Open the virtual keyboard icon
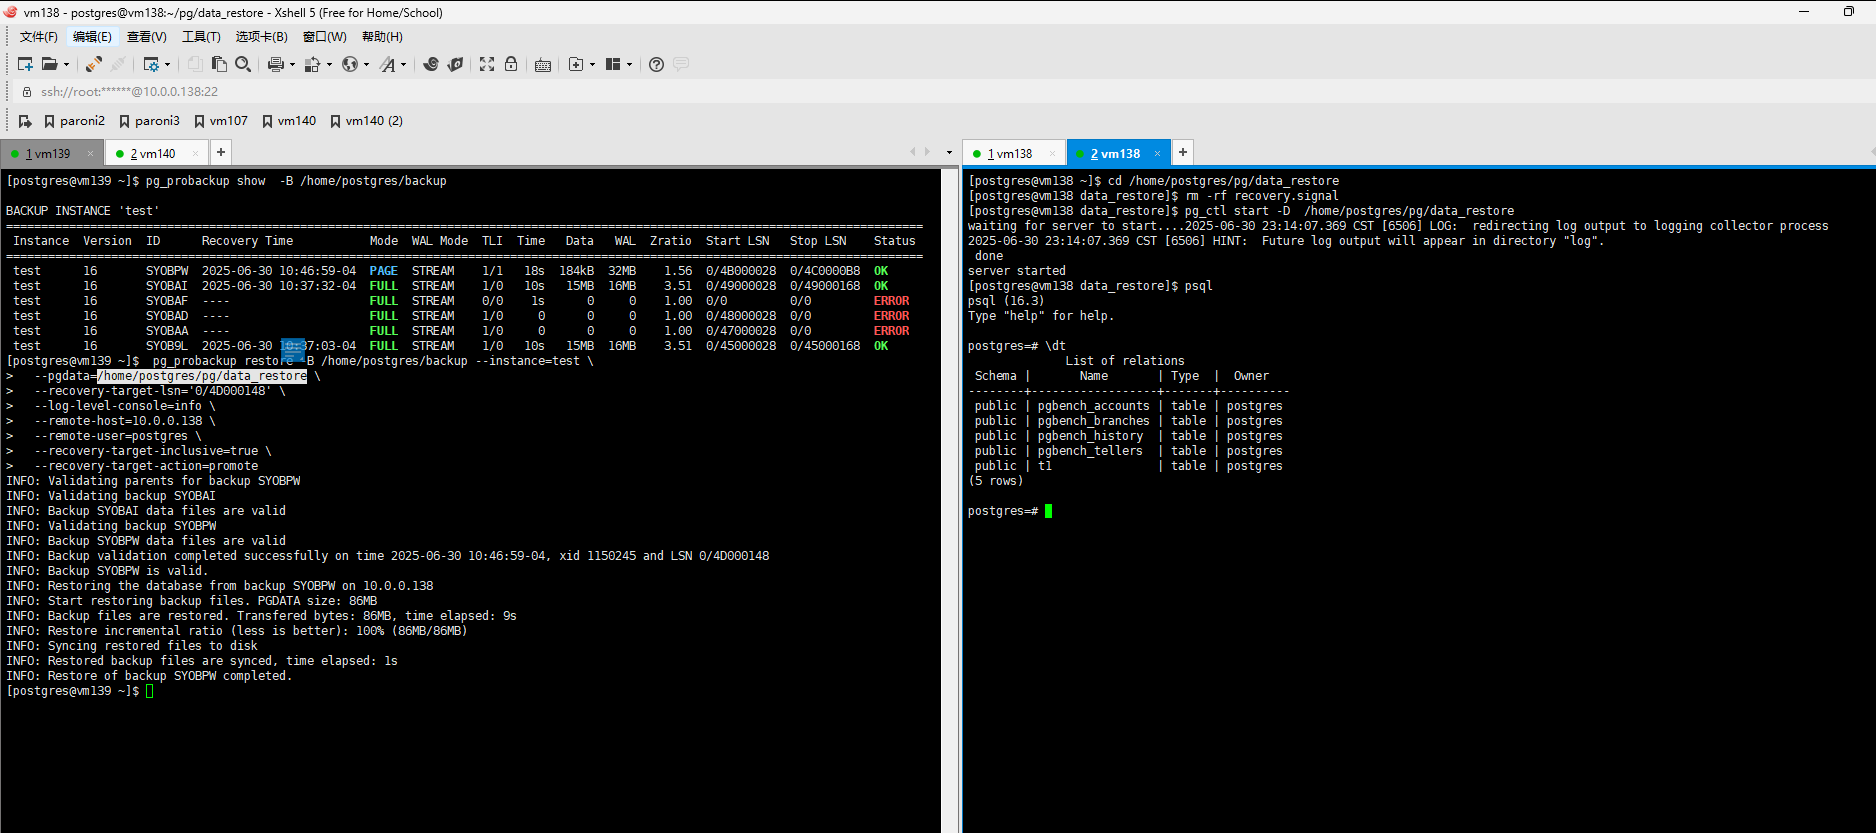The height and width of the screenshot is (833, 1876). [543, 65]
